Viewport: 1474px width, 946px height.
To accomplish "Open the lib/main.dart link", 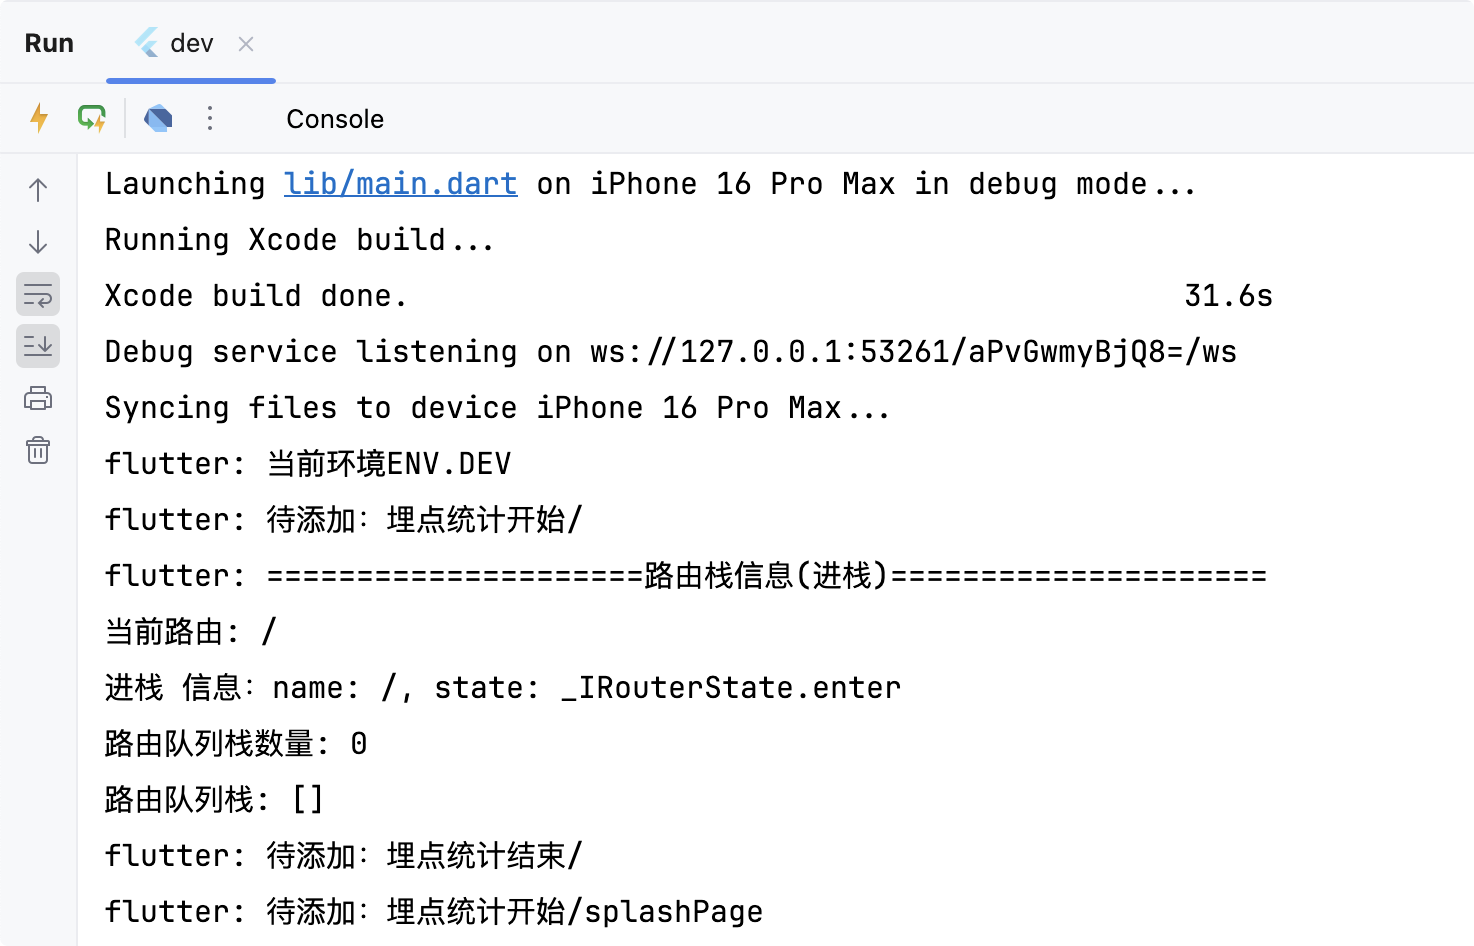I will coord(401,184).
